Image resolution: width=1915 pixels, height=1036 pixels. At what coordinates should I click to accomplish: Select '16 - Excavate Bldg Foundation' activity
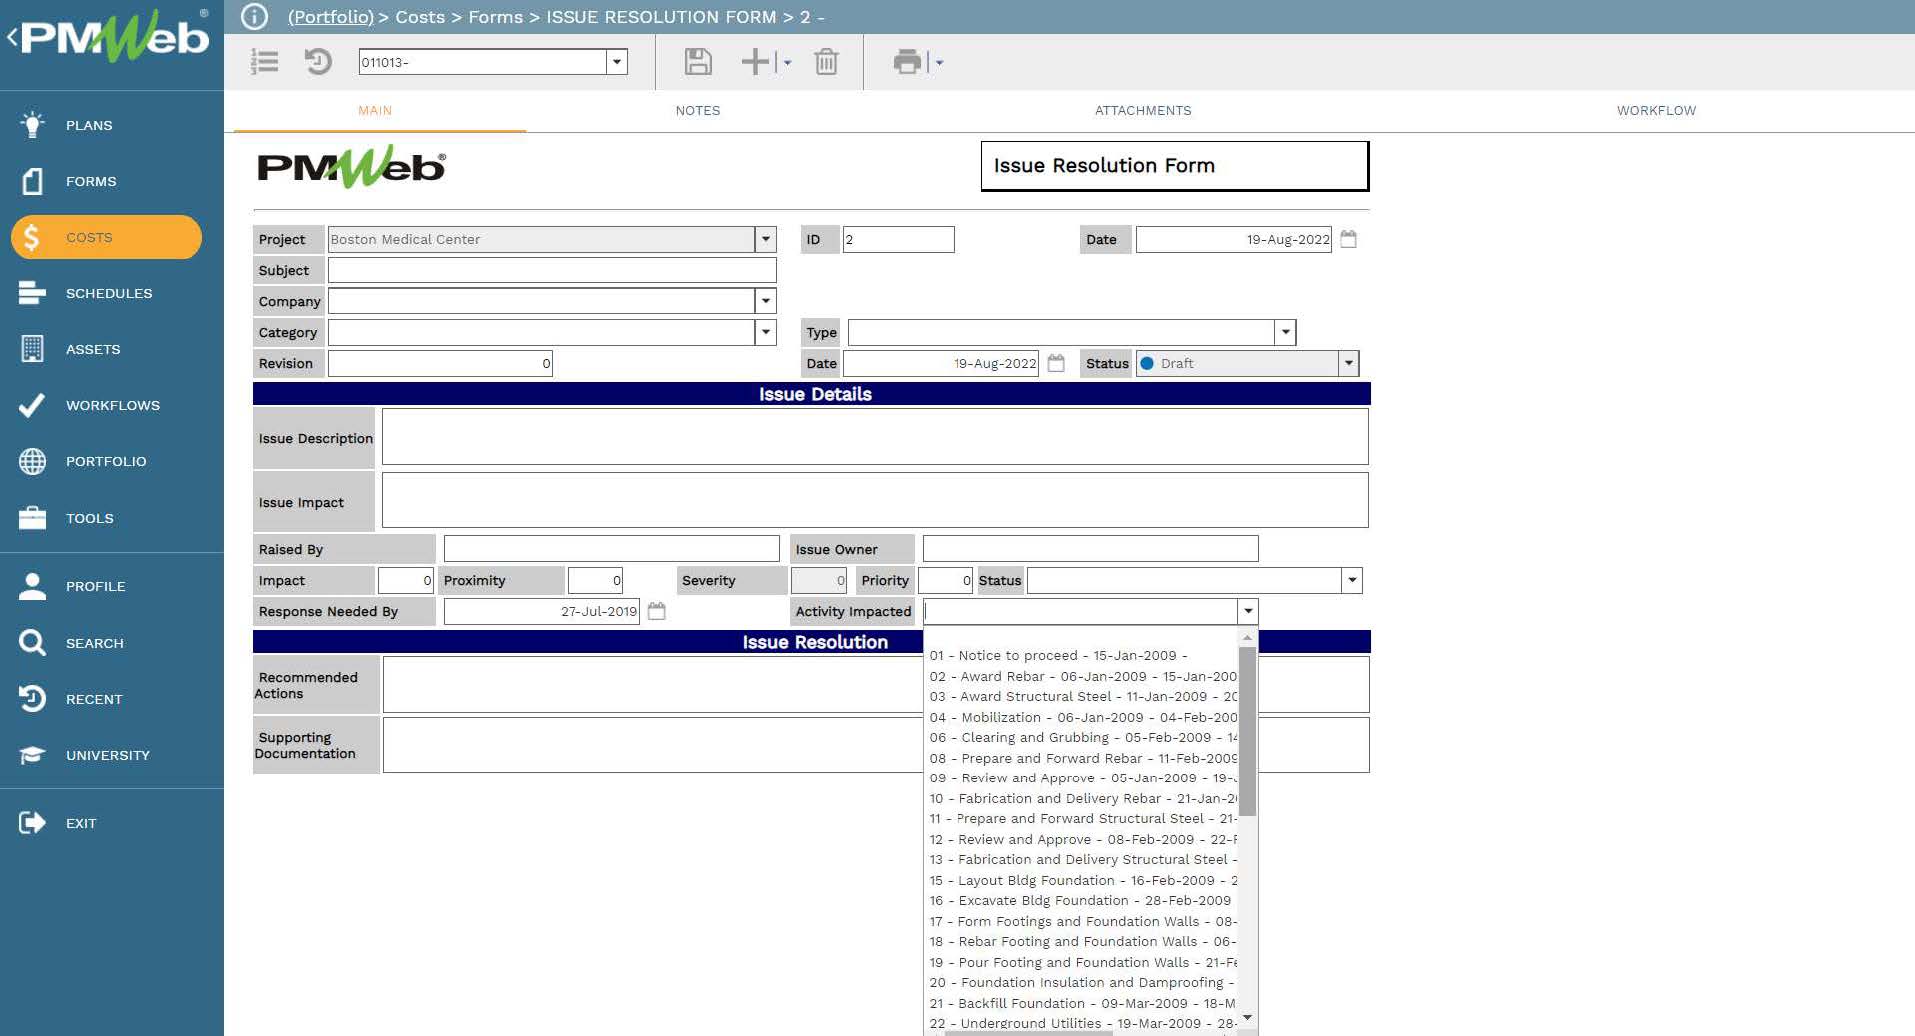pyautogui.click(x=1080, y=900)
